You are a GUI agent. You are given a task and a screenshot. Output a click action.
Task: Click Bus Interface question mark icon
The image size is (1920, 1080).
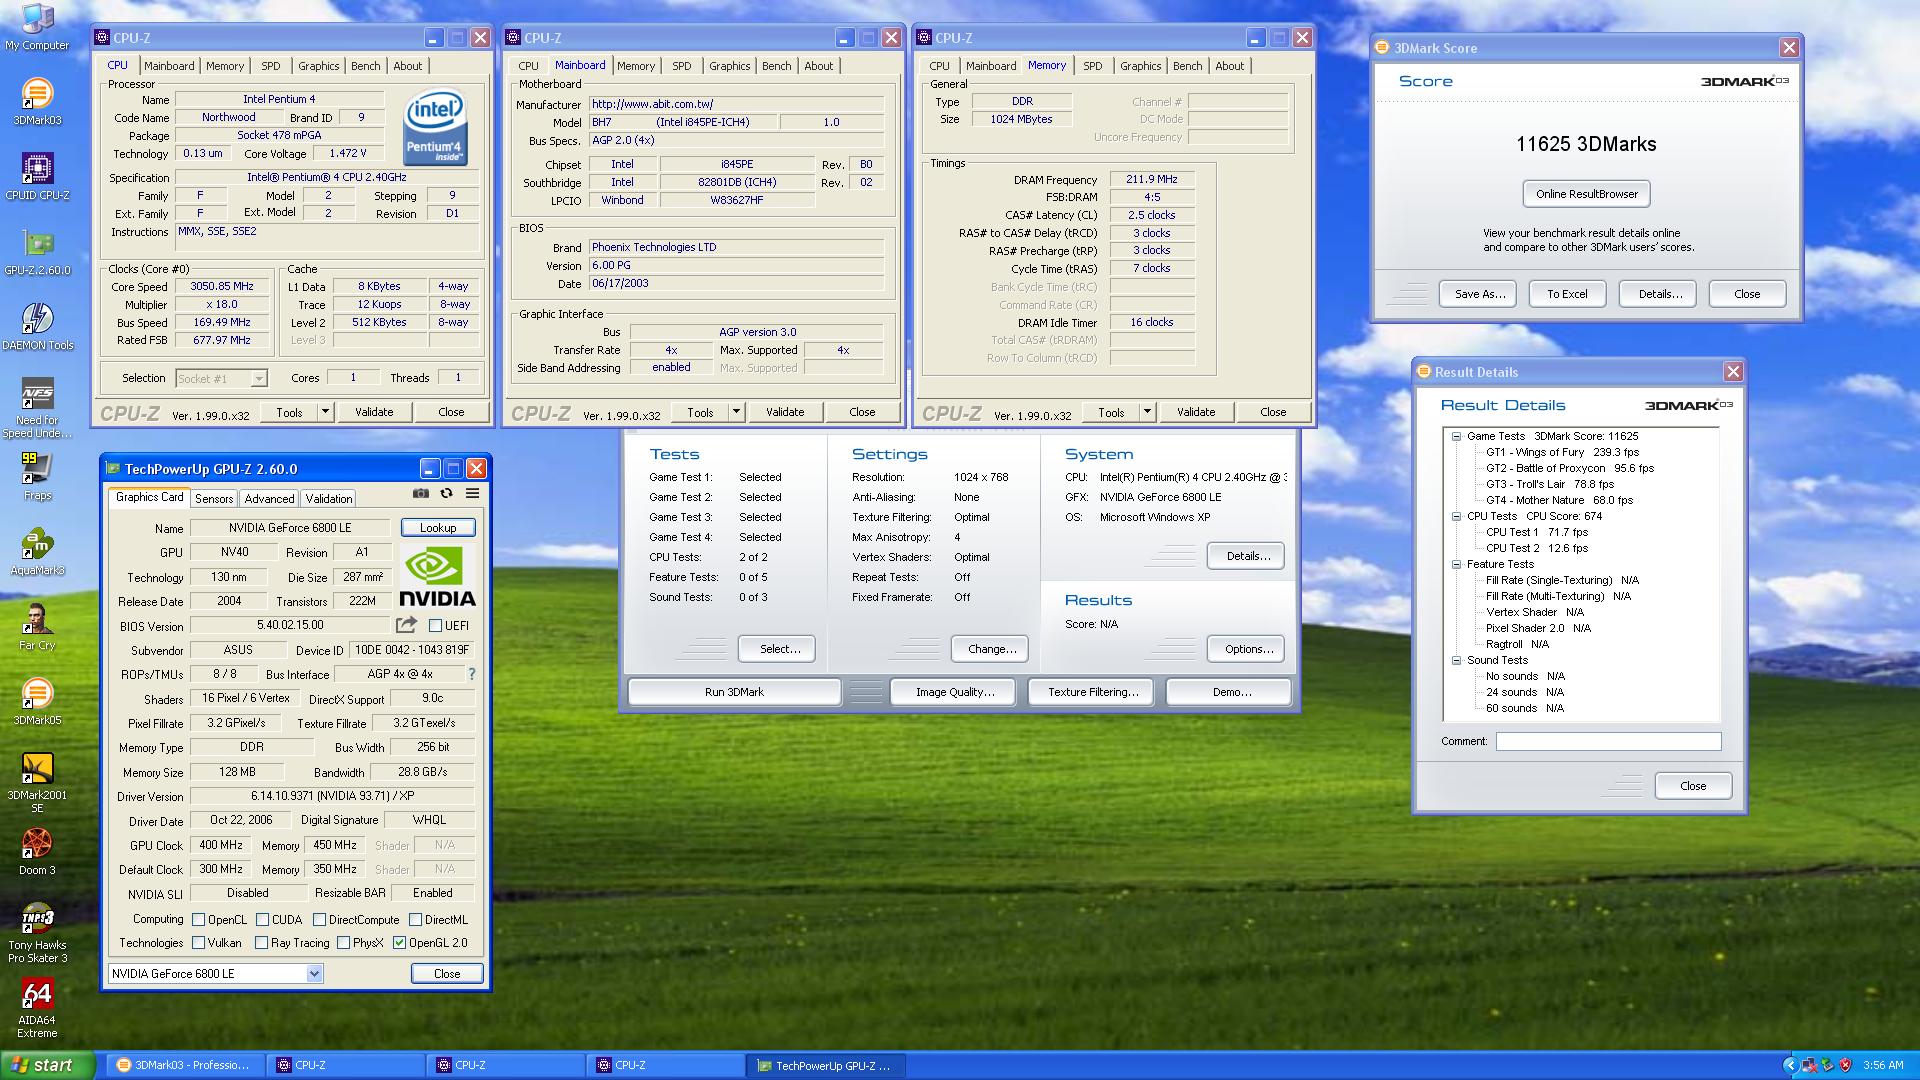pos(472,674)
